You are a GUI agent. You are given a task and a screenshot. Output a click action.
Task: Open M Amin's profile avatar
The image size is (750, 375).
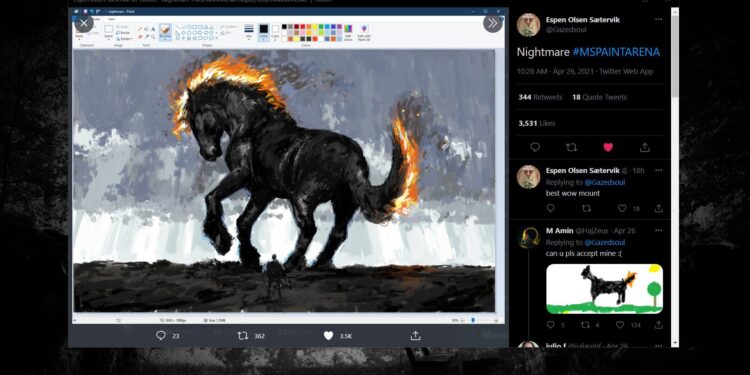pos(528,237)
